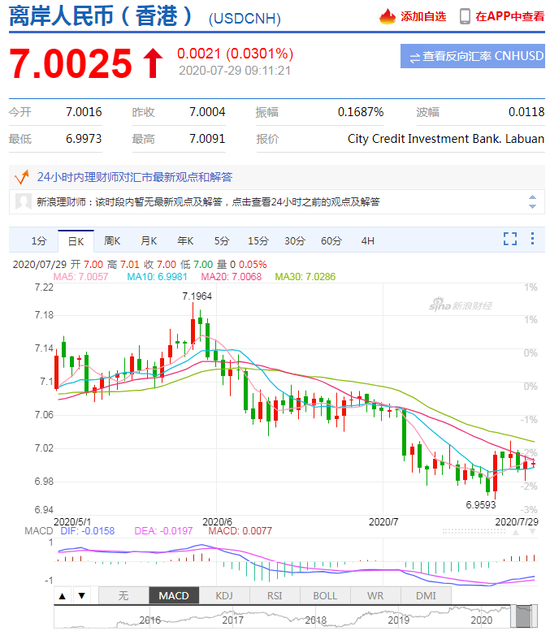The width and height of the screenshot is (550, 631).
Task: Click the MA20: 7.0068 legend label
Action: [231, 276]
